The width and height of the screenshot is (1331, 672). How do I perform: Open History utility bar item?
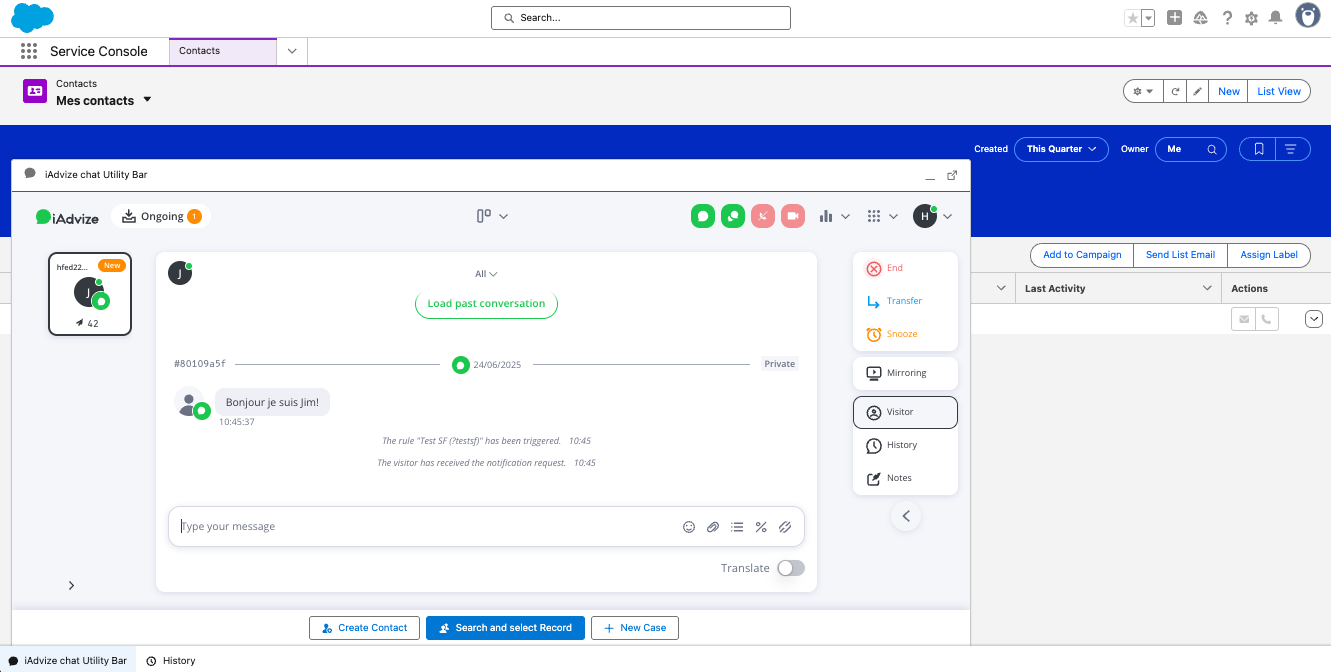click(x=171, y=660)
